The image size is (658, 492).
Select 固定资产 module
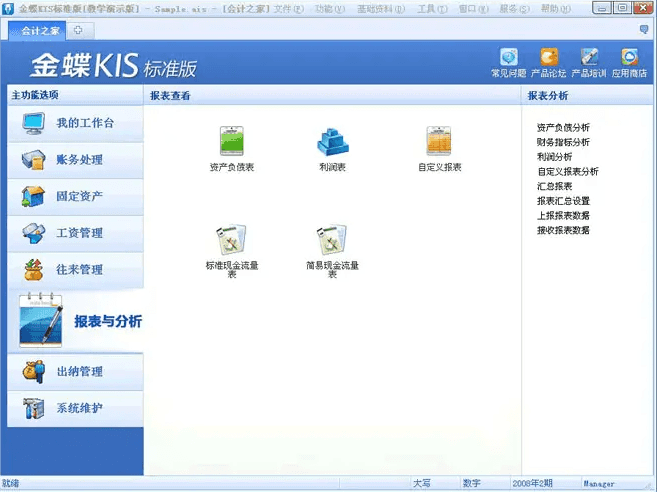[76, 196]
